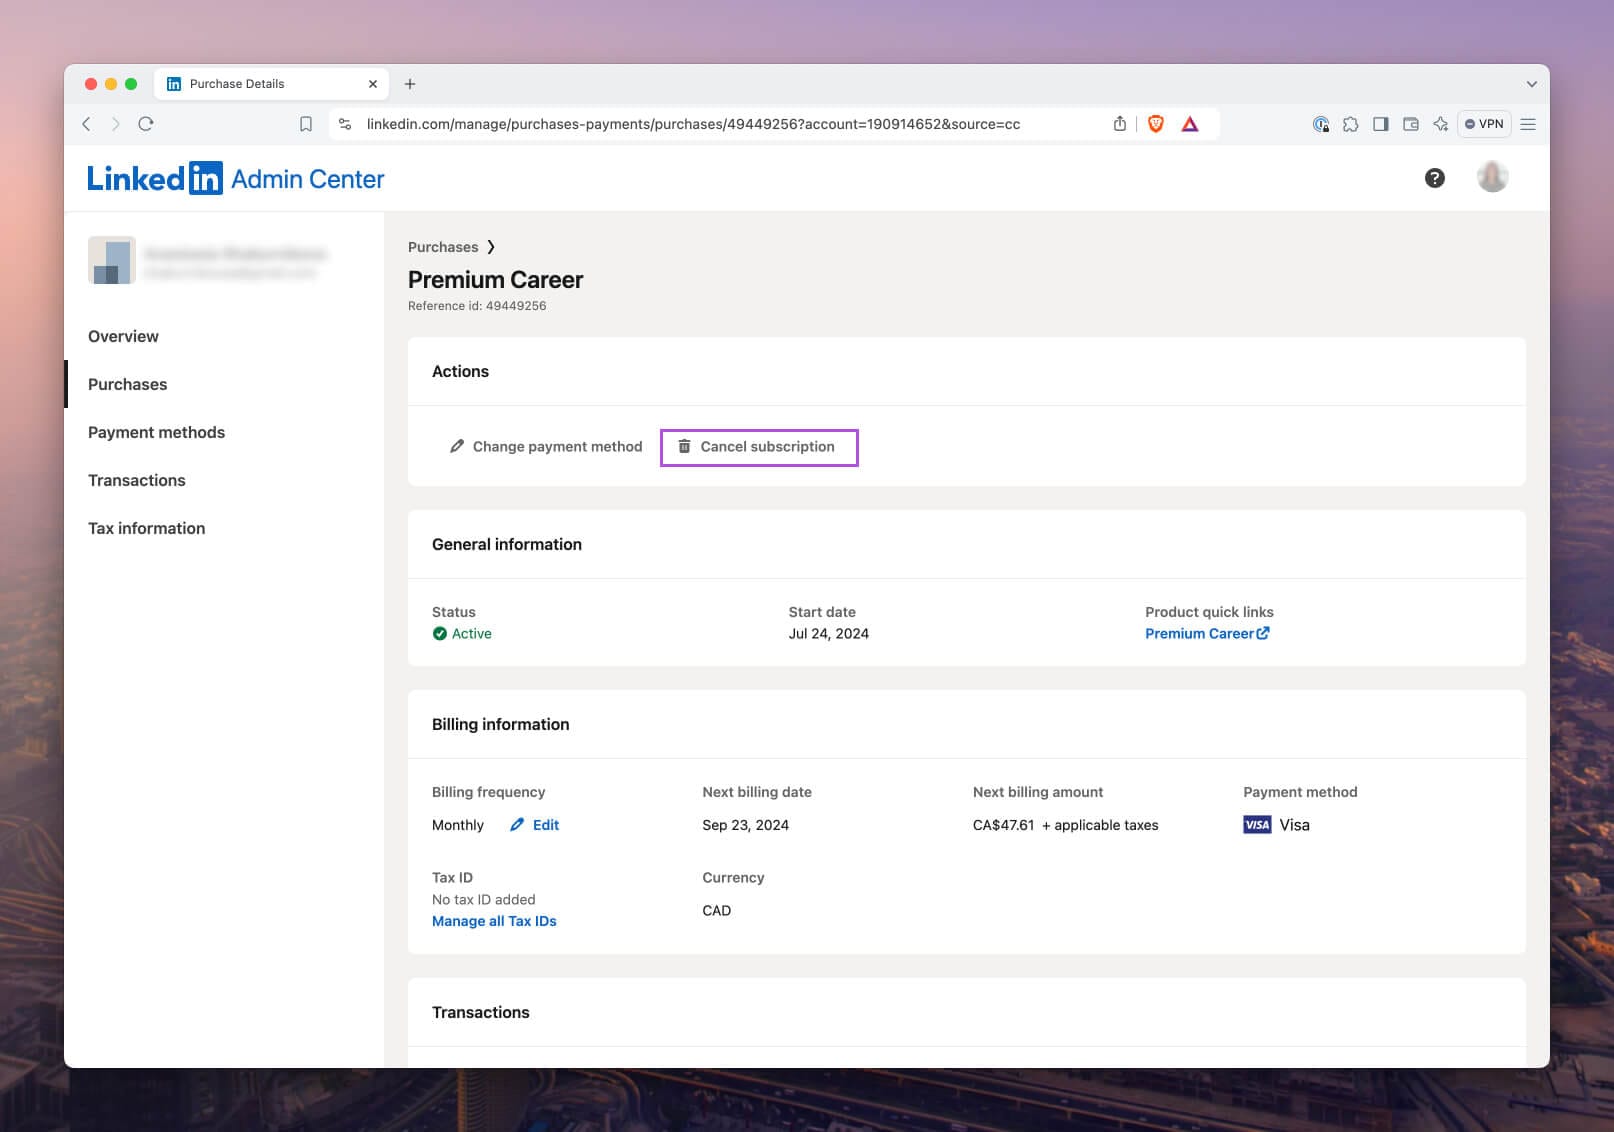
Task: Bookmark this page via bookmark icon
Action: click(306, 124)
